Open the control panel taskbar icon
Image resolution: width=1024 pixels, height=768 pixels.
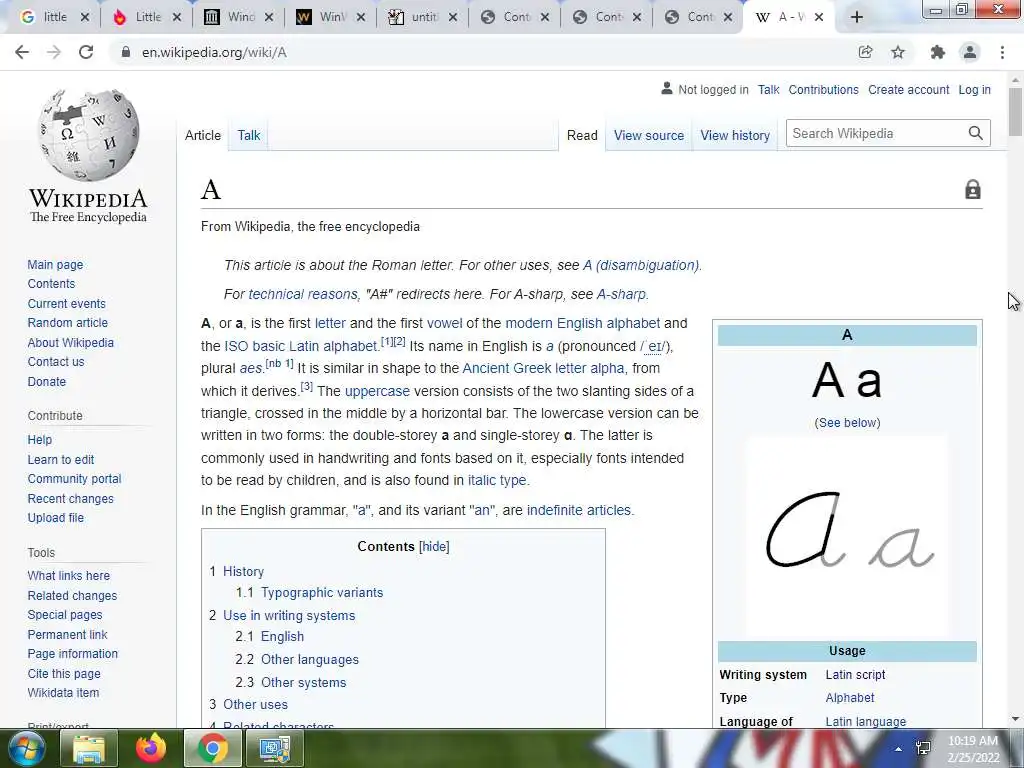[274, 748]
